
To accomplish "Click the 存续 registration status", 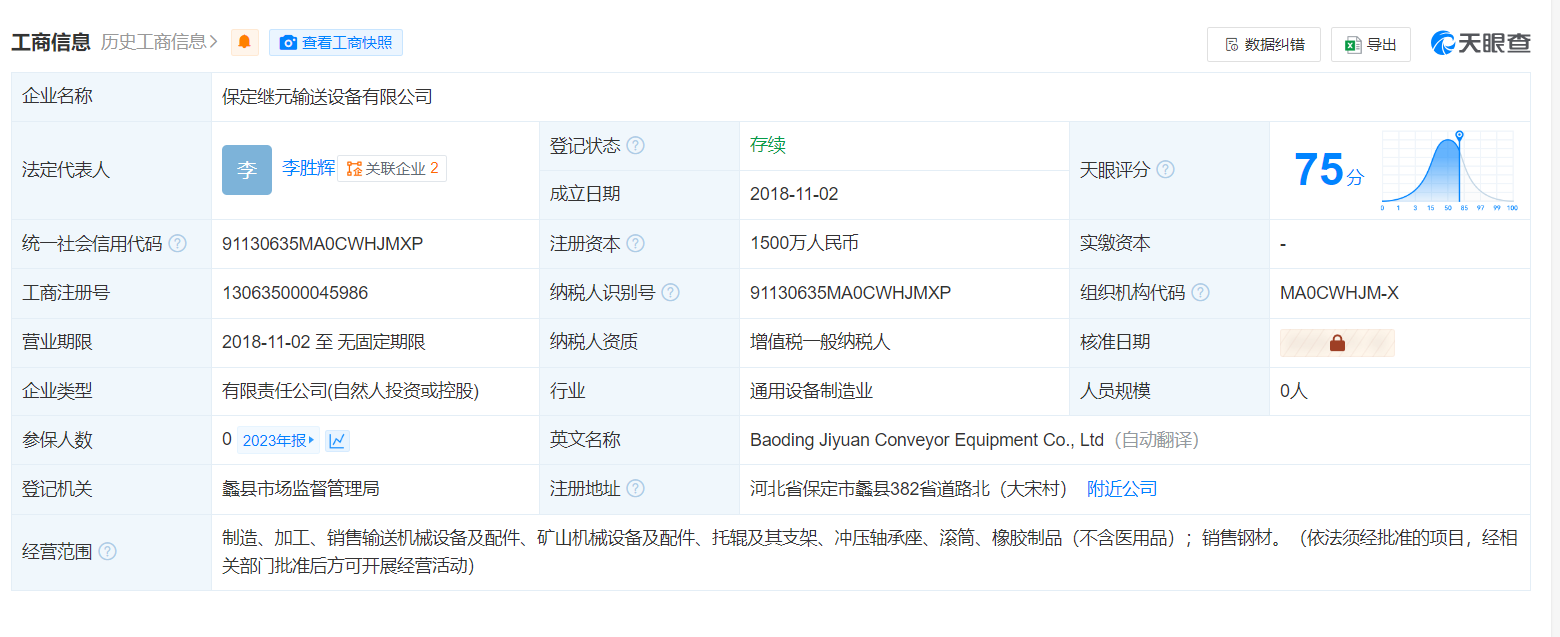I will pyautogui.click(x=768, y=145).
